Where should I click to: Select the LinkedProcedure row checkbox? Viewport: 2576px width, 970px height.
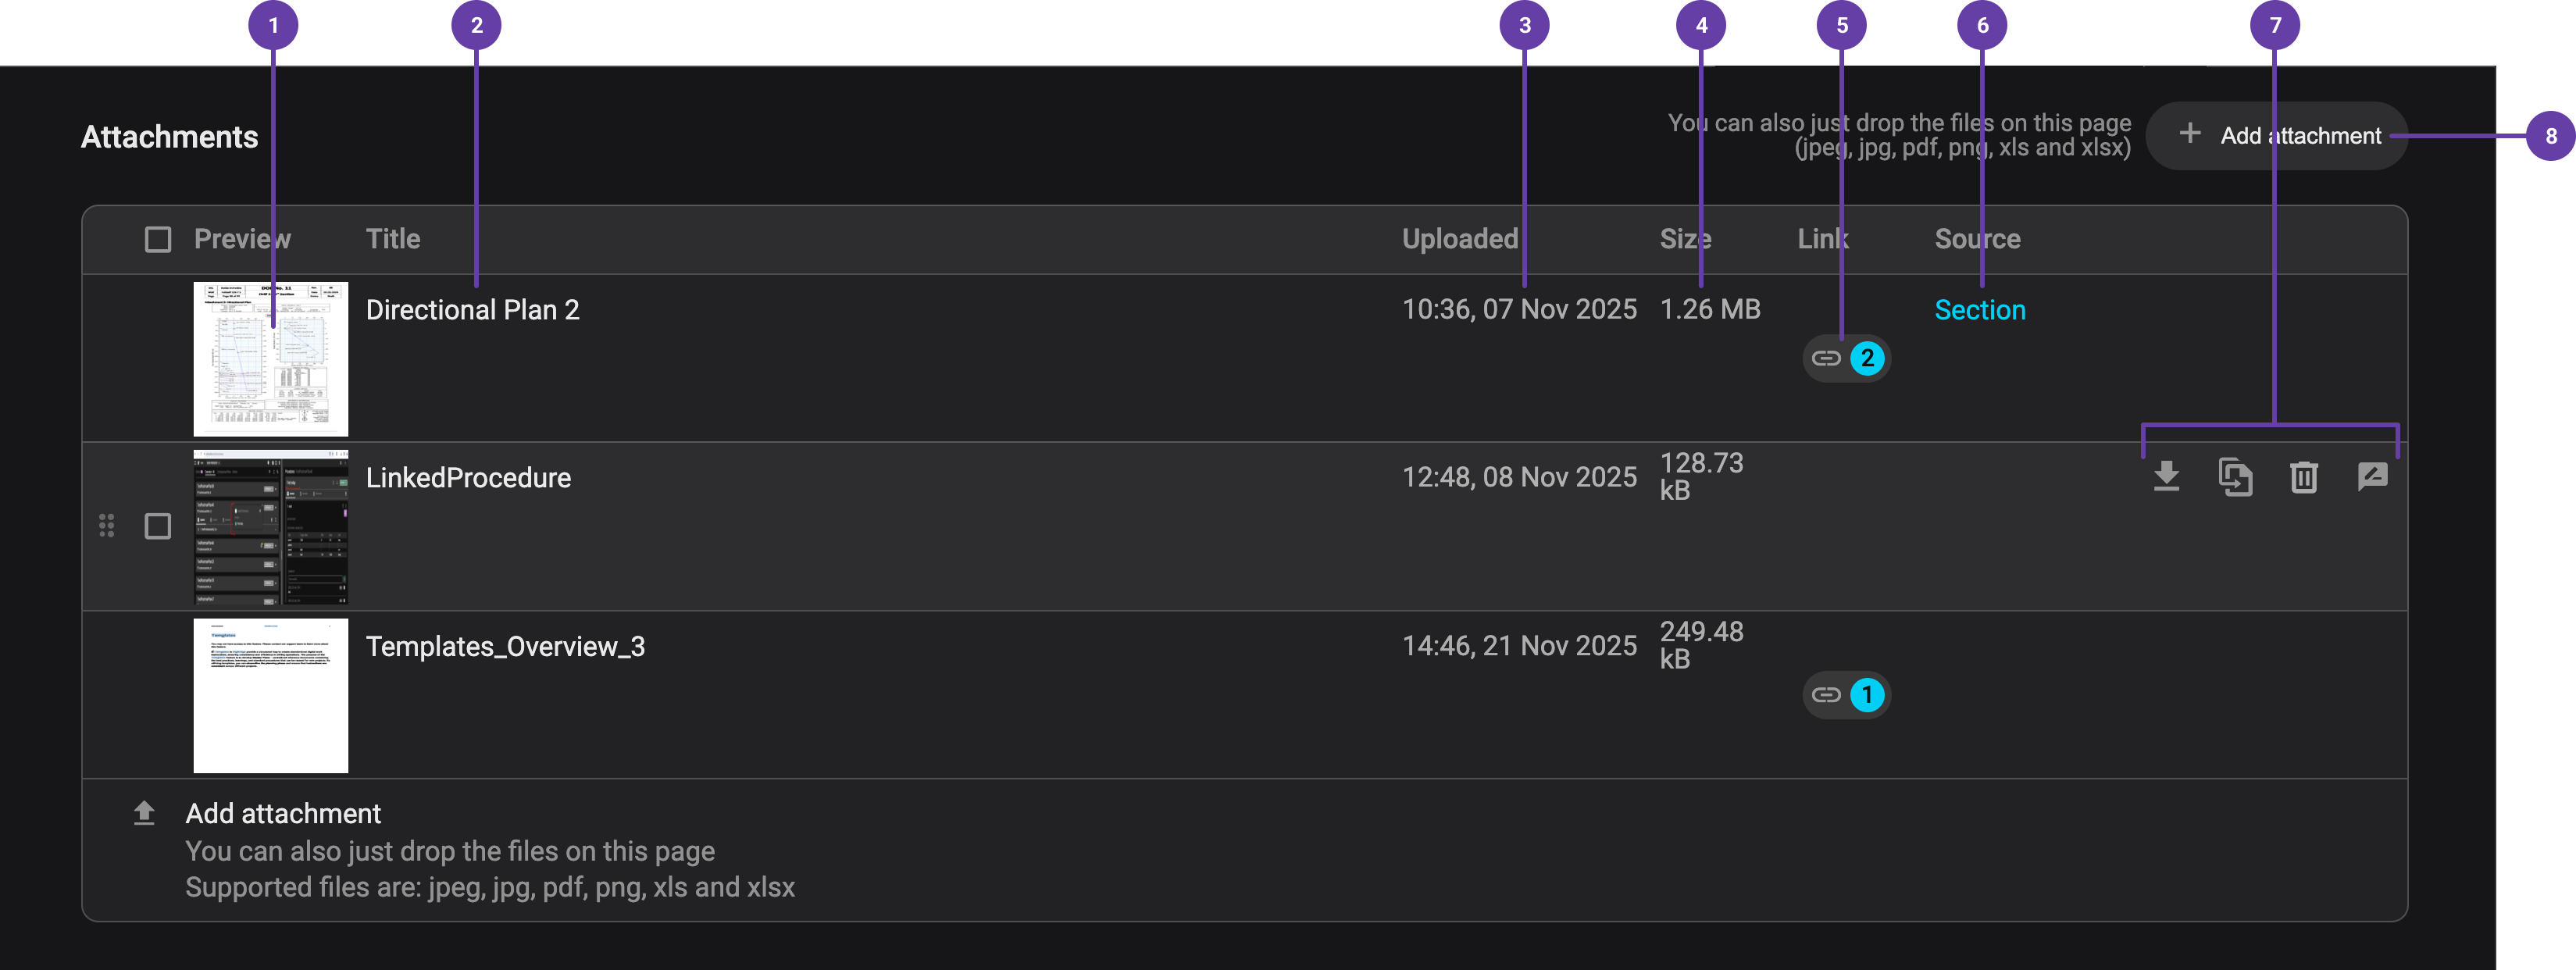pyautogui.click(x=157, y=525)
